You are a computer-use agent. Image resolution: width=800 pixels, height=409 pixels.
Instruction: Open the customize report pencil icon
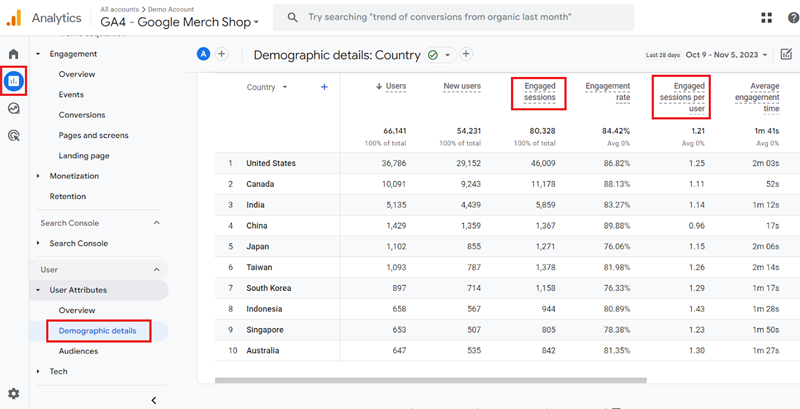click(x=786, y=54)
